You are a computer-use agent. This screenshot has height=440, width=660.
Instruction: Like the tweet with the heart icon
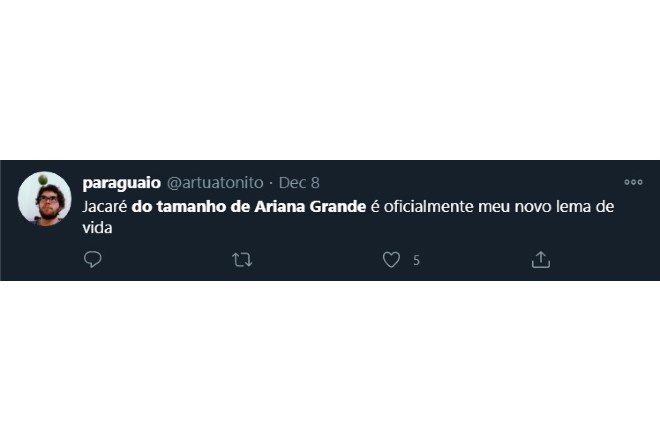[x=392, y=260]
